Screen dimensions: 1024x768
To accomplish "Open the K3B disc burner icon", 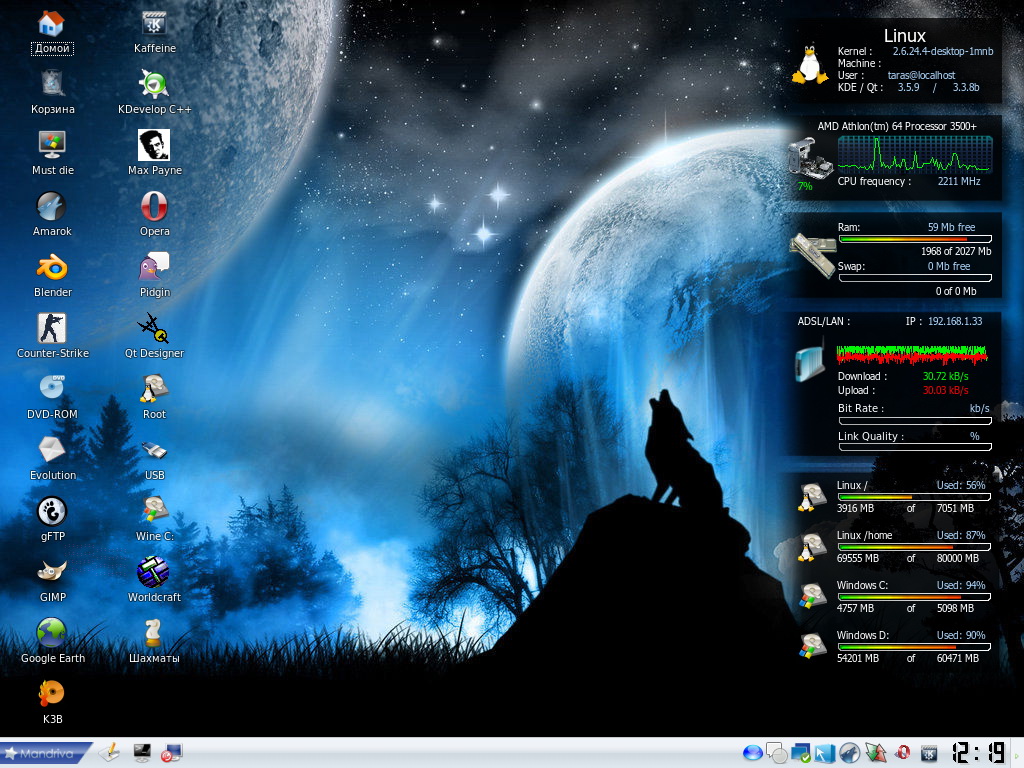I will [53, 694].
